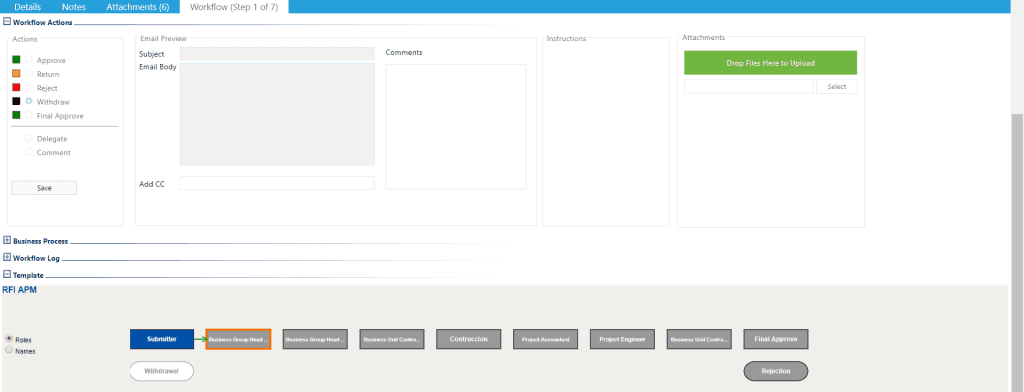Click the black swatch beside Withdraw
1024x392 pixels.
click(x=16, y=101)
